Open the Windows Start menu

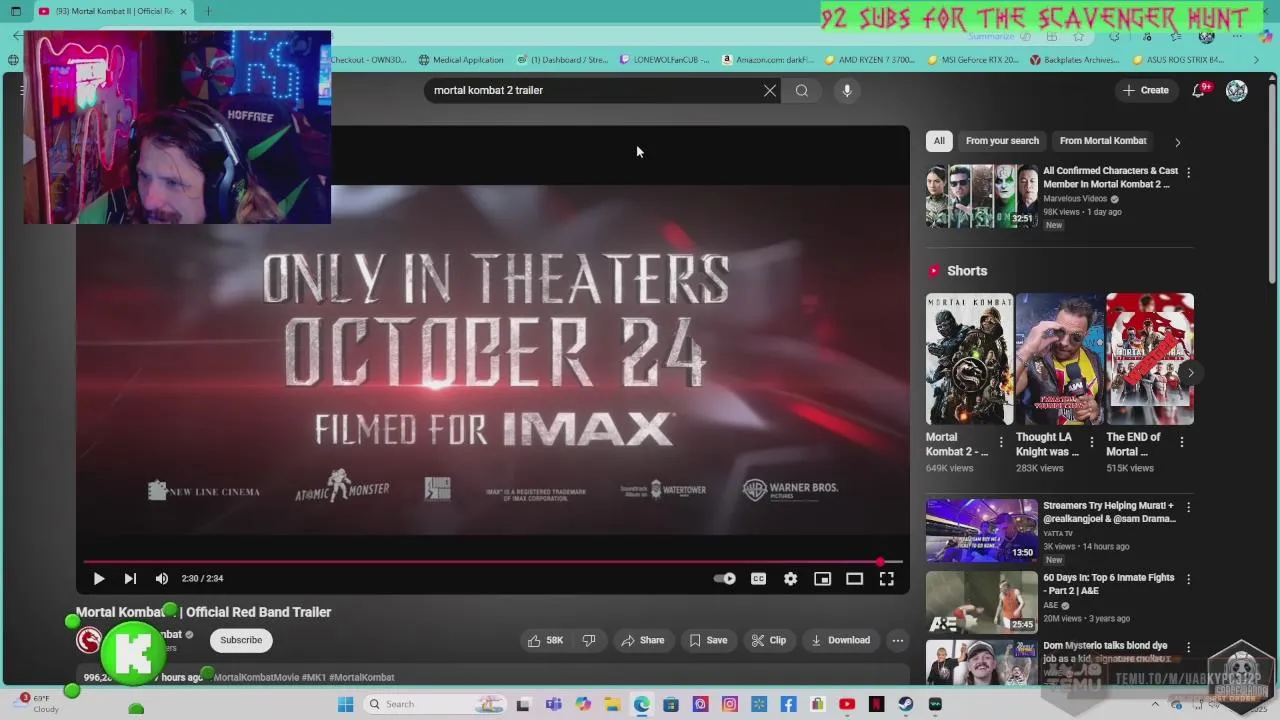pos(345,704)
